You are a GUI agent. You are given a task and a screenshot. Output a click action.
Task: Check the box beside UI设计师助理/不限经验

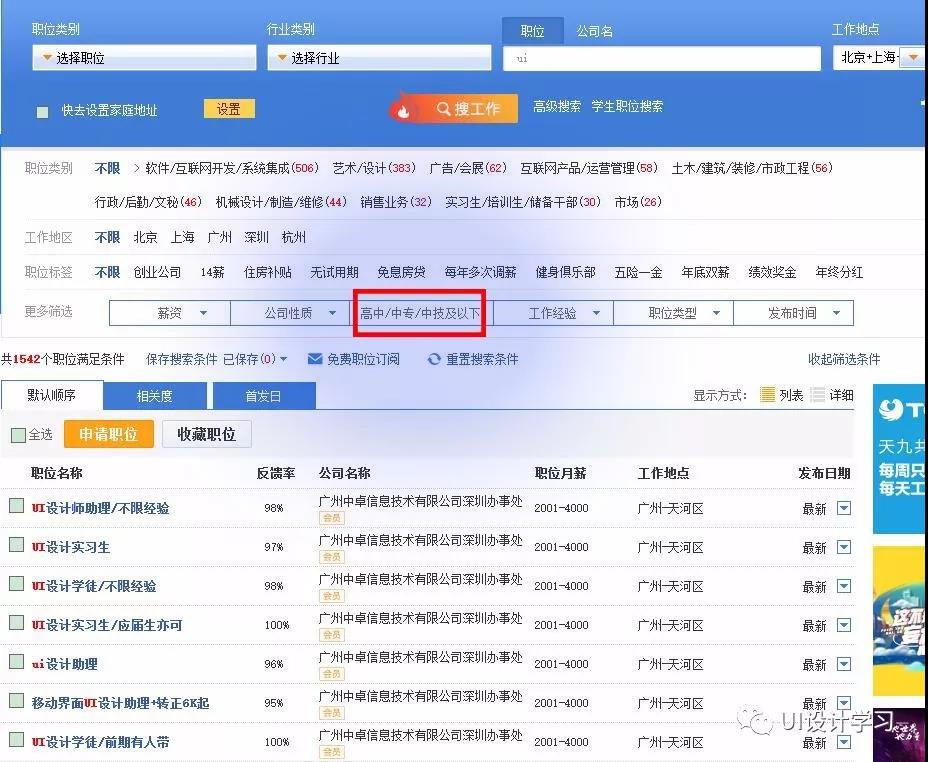pos(17,507)
